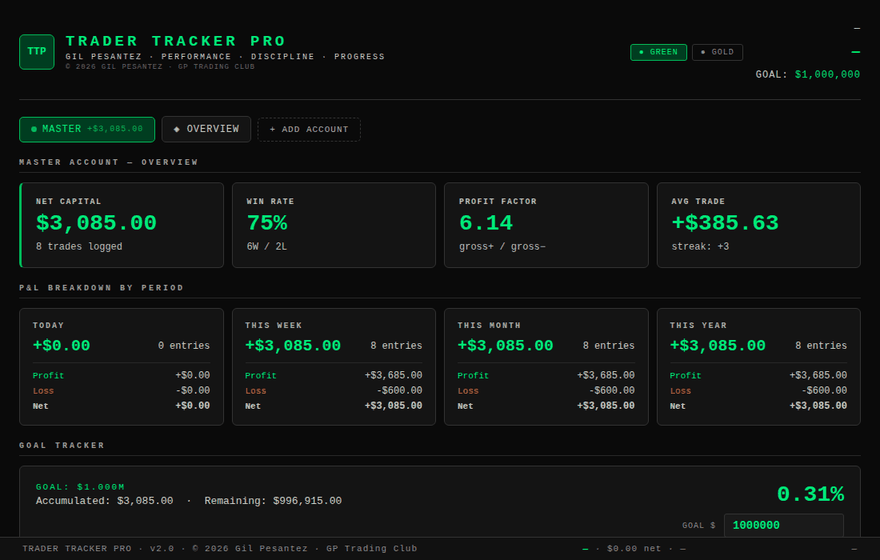The width and height of the screenshot is (880, 560).
Task: Click '8 entries' in This Month card
Action: click(x=608, y=346)
